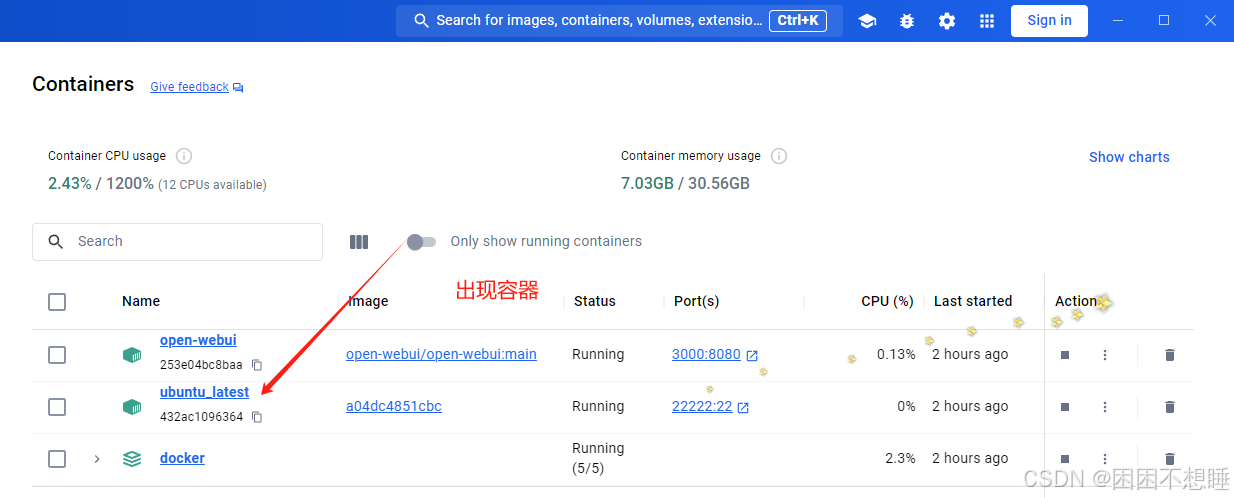Focus the top search bar for images and containers
Image resolution: width=1234 pixels, height=498 pixels.
tap(619, 20)
